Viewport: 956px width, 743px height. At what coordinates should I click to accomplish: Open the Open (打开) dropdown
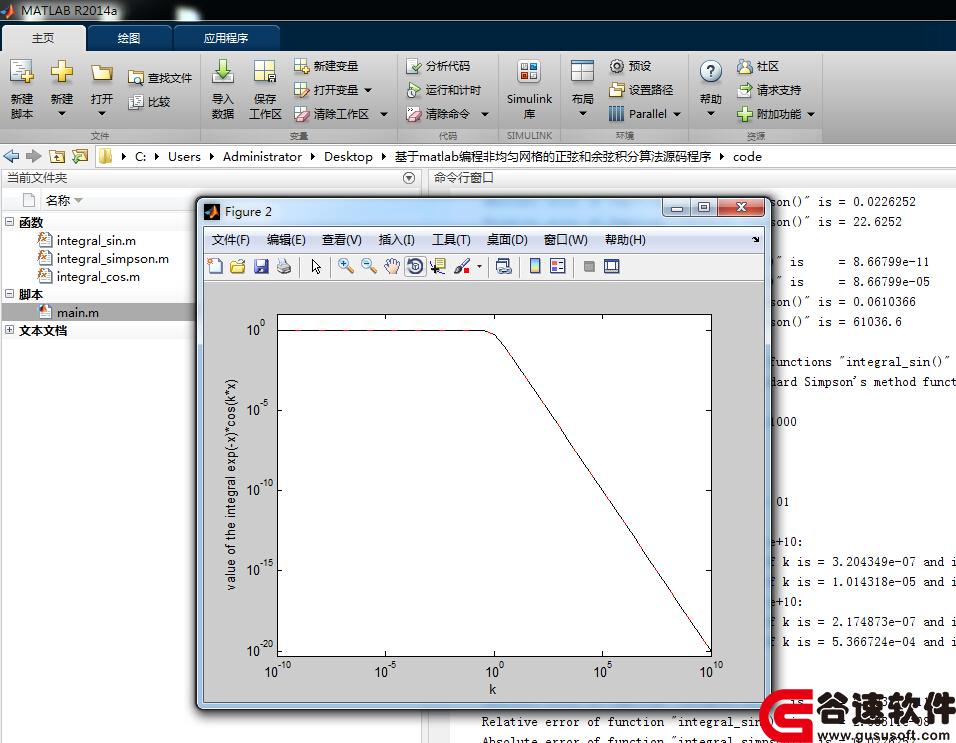point(102,113)
